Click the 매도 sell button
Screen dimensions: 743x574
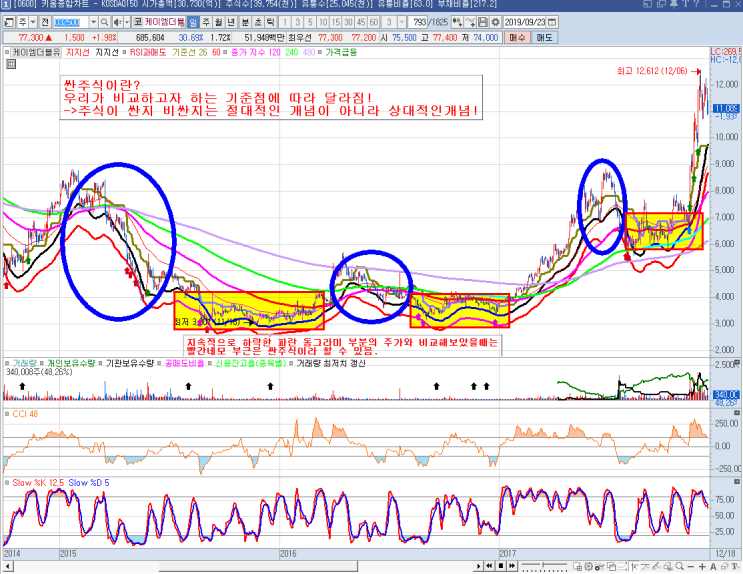(544, 37)
